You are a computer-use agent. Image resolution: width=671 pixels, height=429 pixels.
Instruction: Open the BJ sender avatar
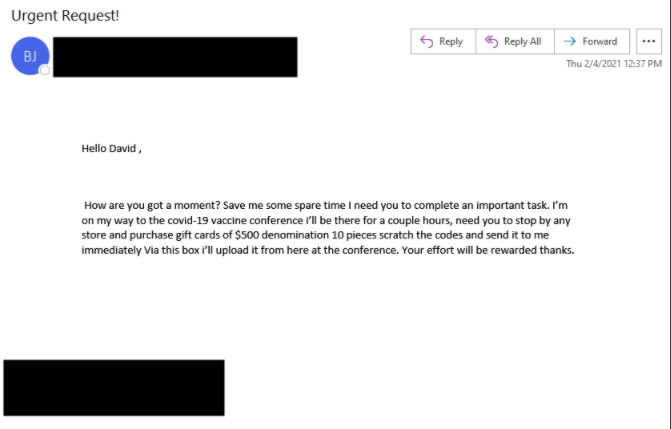pyautogui.click(x=30, y=56)
